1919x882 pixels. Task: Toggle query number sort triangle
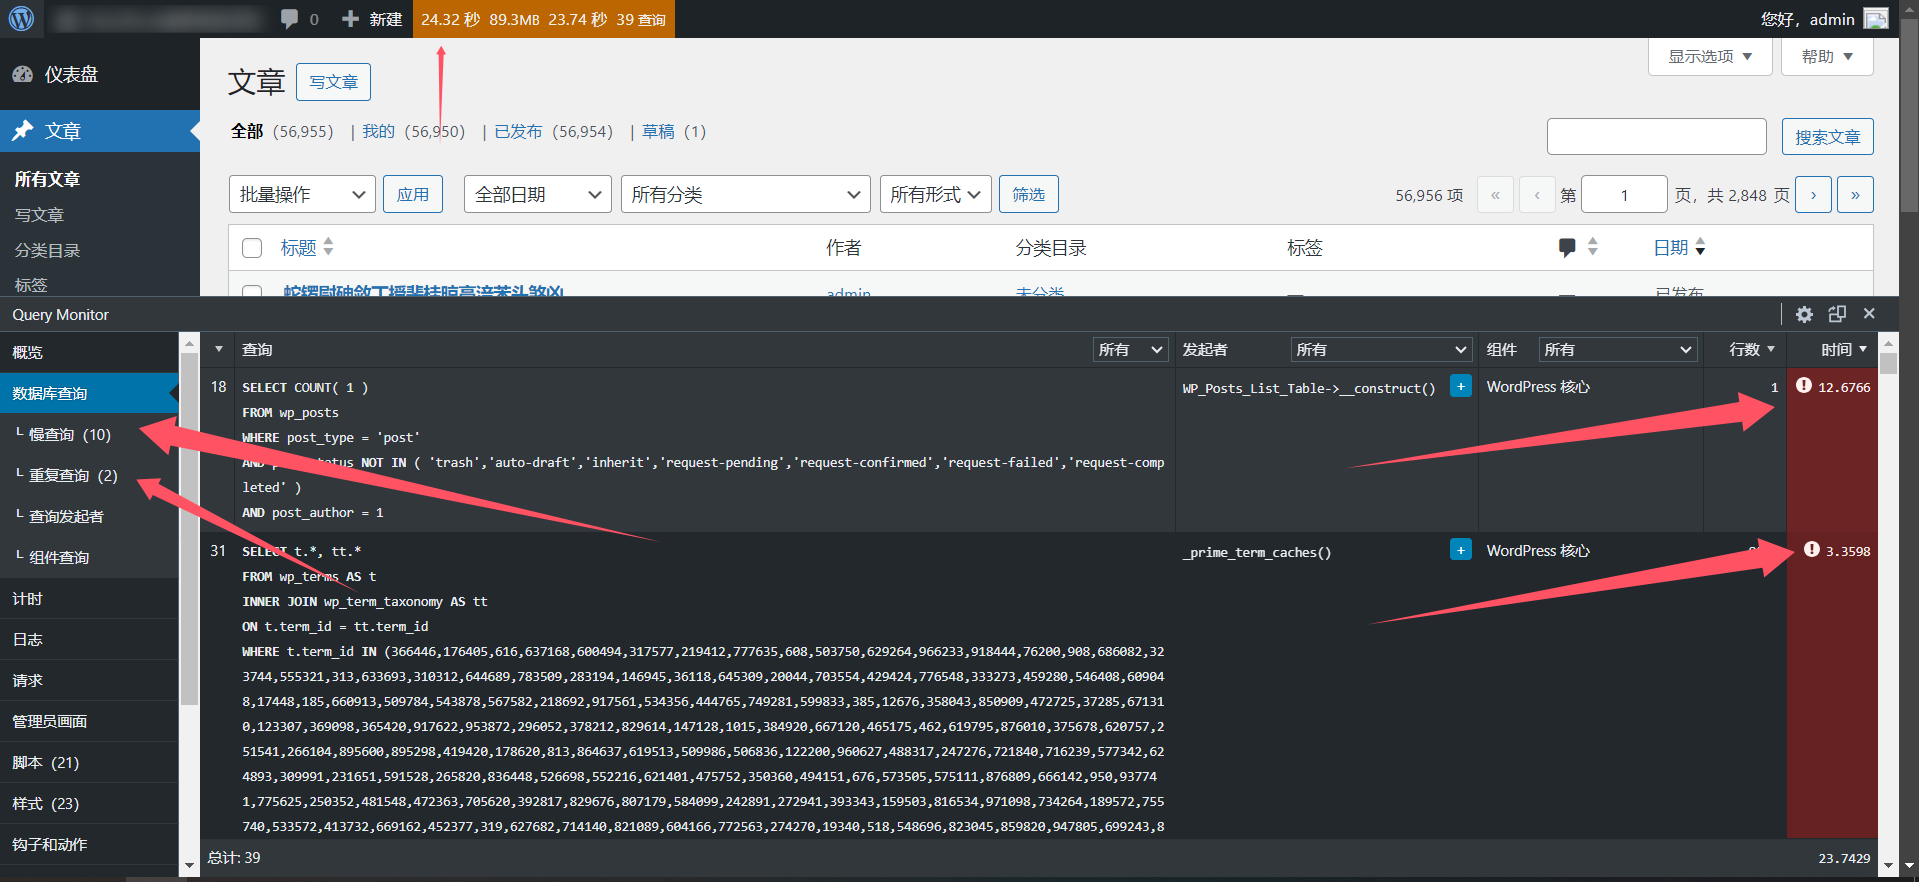point(218,350)
